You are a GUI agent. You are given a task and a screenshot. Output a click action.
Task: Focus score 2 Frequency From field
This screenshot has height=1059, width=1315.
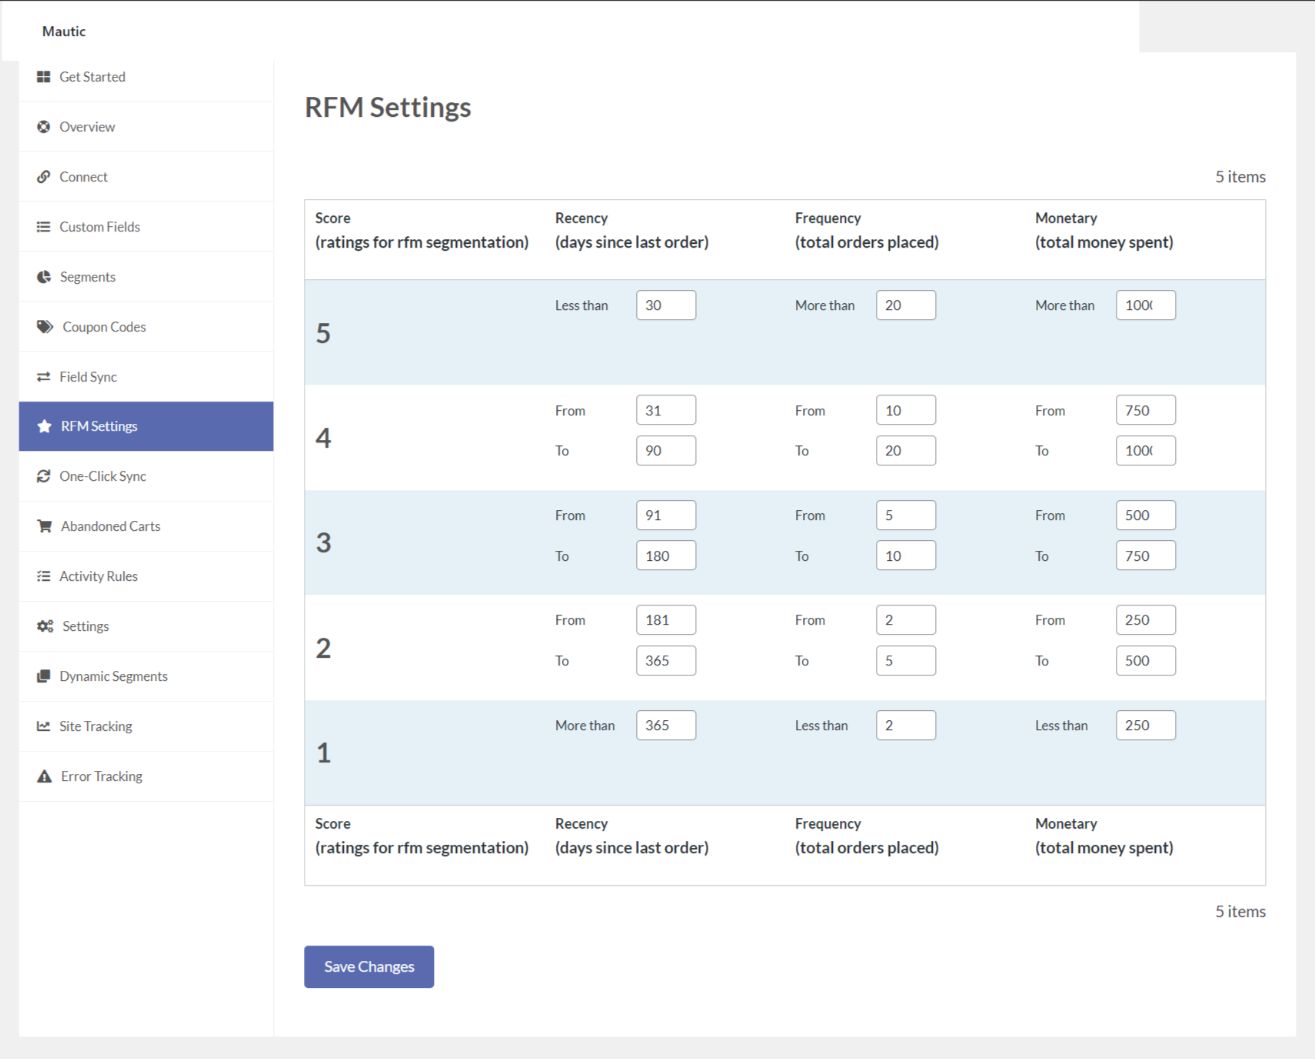[906, 620]
